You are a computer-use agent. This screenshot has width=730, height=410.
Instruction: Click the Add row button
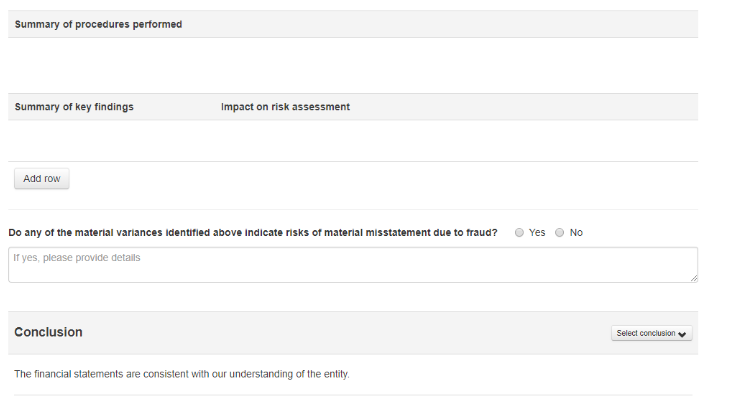coord(41,179)
